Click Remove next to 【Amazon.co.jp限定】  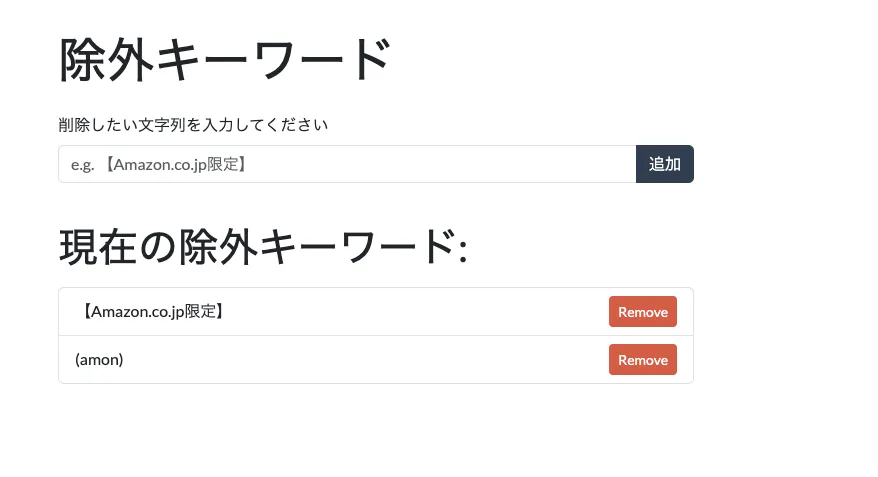tap(642, 312)
